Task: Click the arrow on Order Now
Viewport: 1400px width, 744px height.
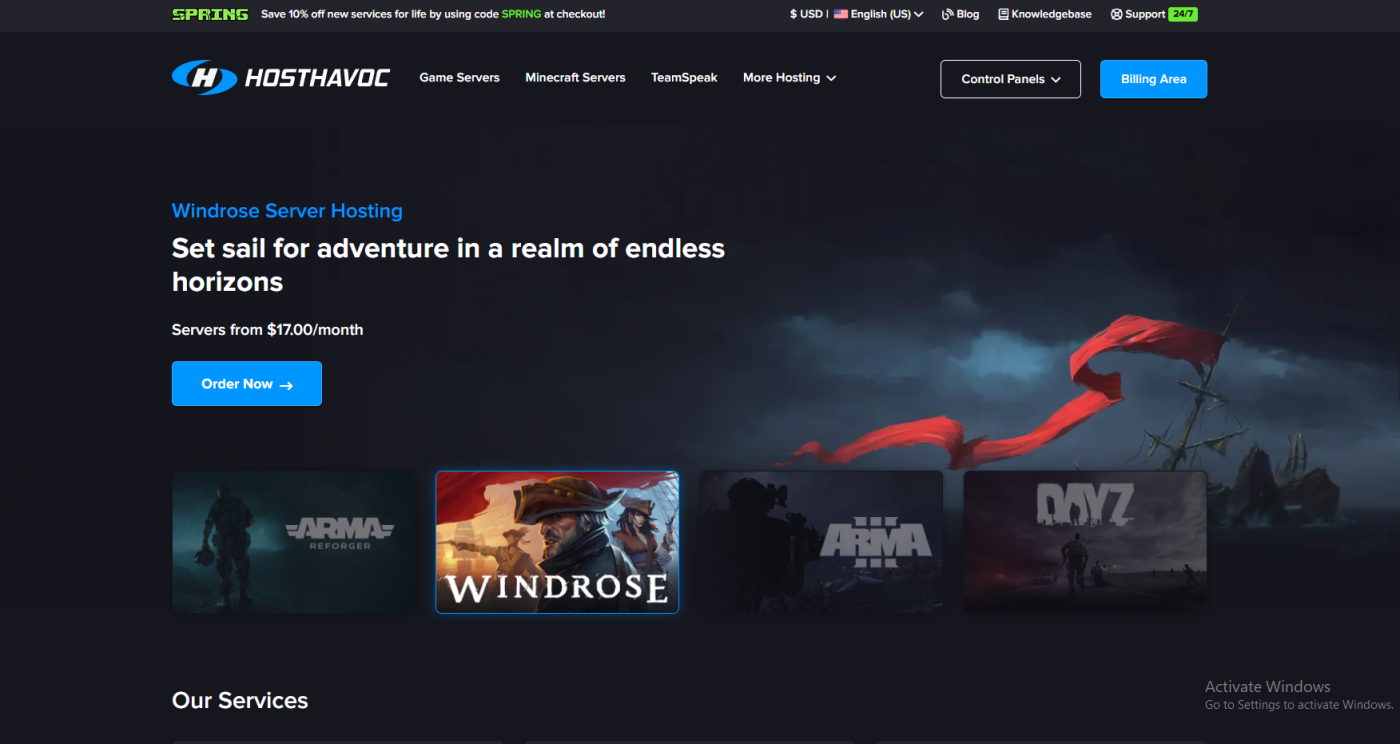Action: [x=286, y=385]
